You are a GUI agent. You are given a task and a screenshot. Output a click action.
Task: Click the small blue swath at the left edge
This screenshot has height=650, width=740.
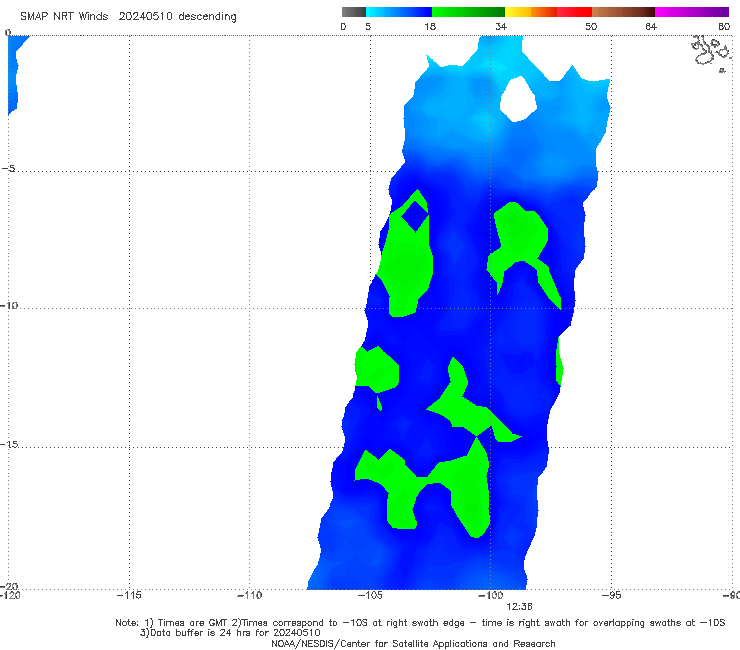coord(13,73)
